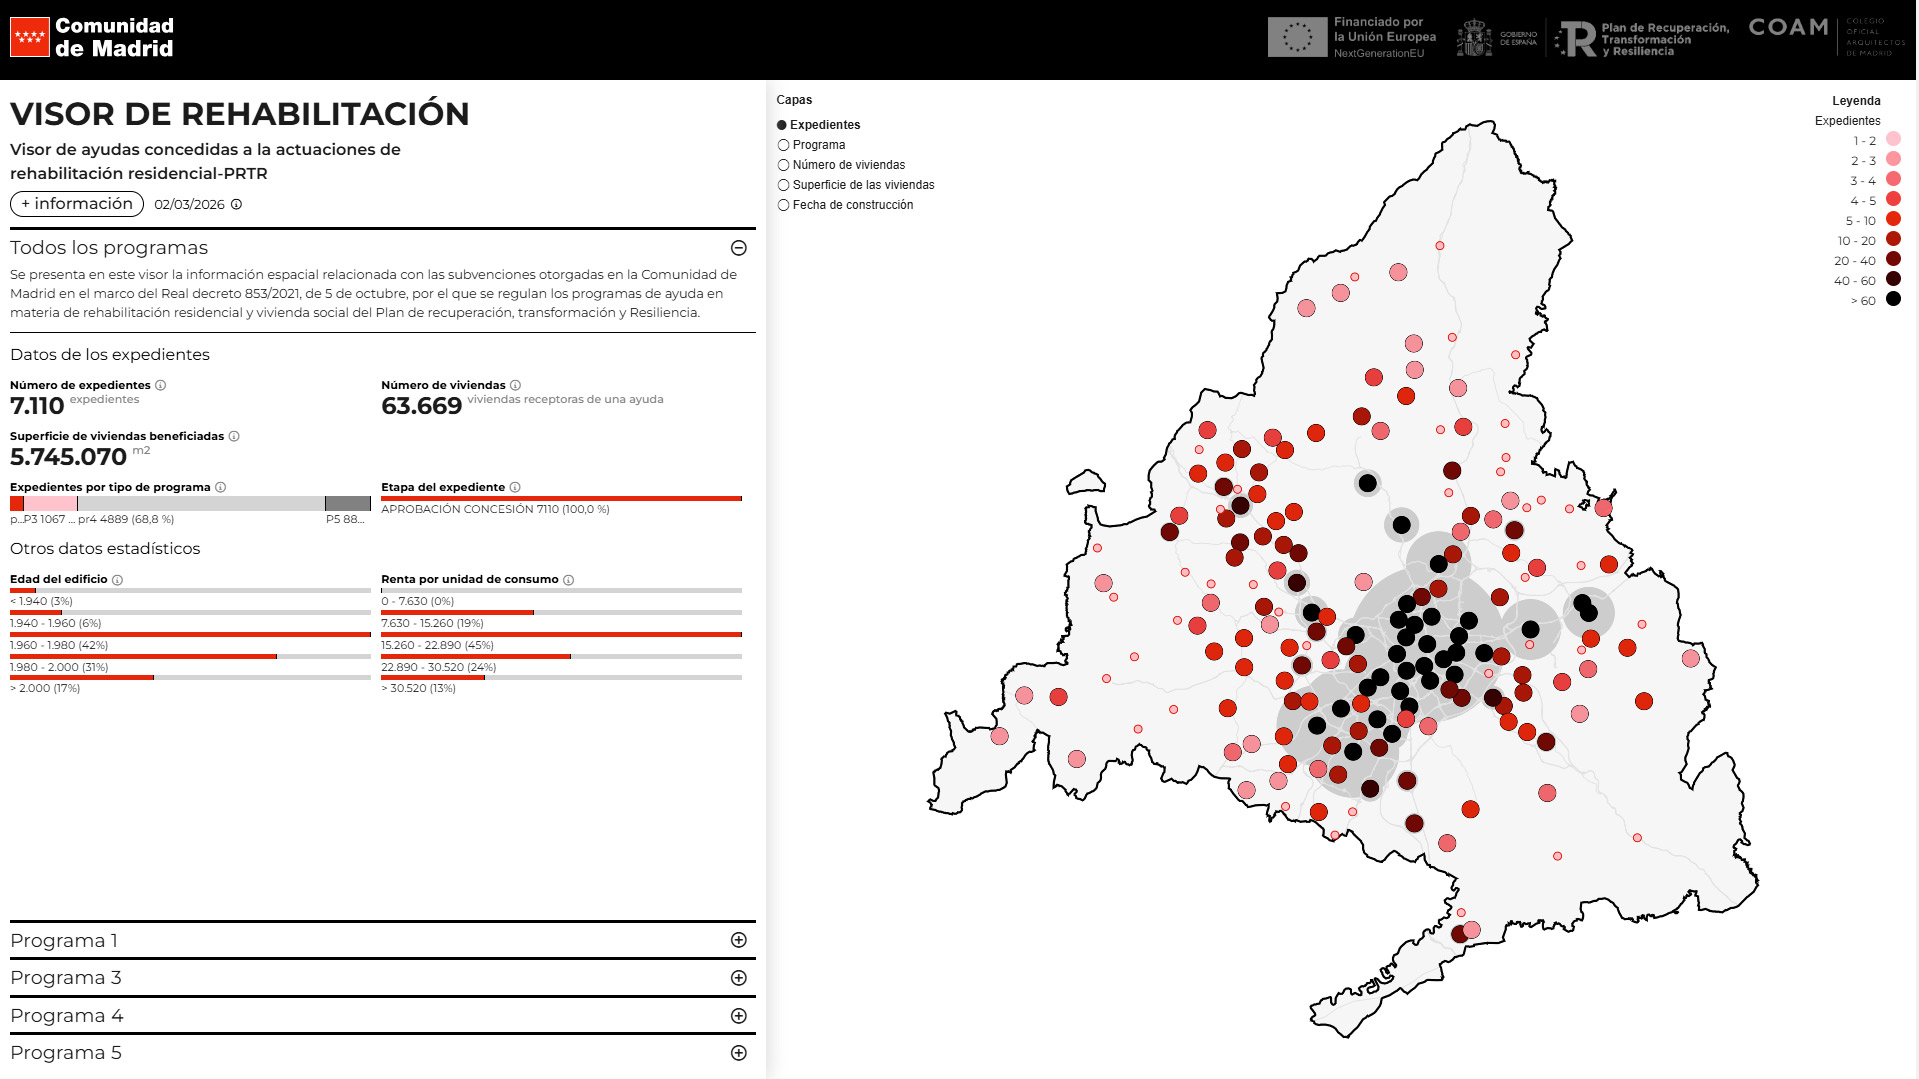Select Número de viviendas layer option

tap(784, 165)
